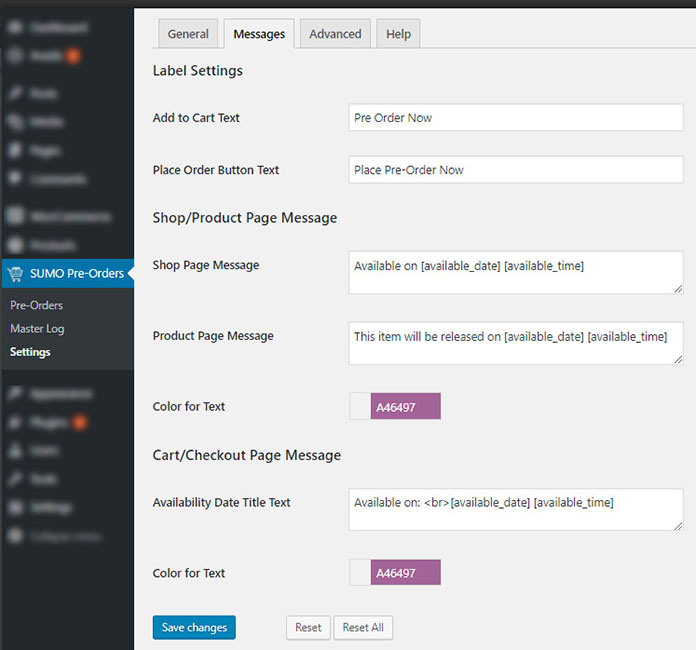The width and height of the screenshot is (696, 650).
Task: Click the Pages icon in the sidebar
Action: 16,151
